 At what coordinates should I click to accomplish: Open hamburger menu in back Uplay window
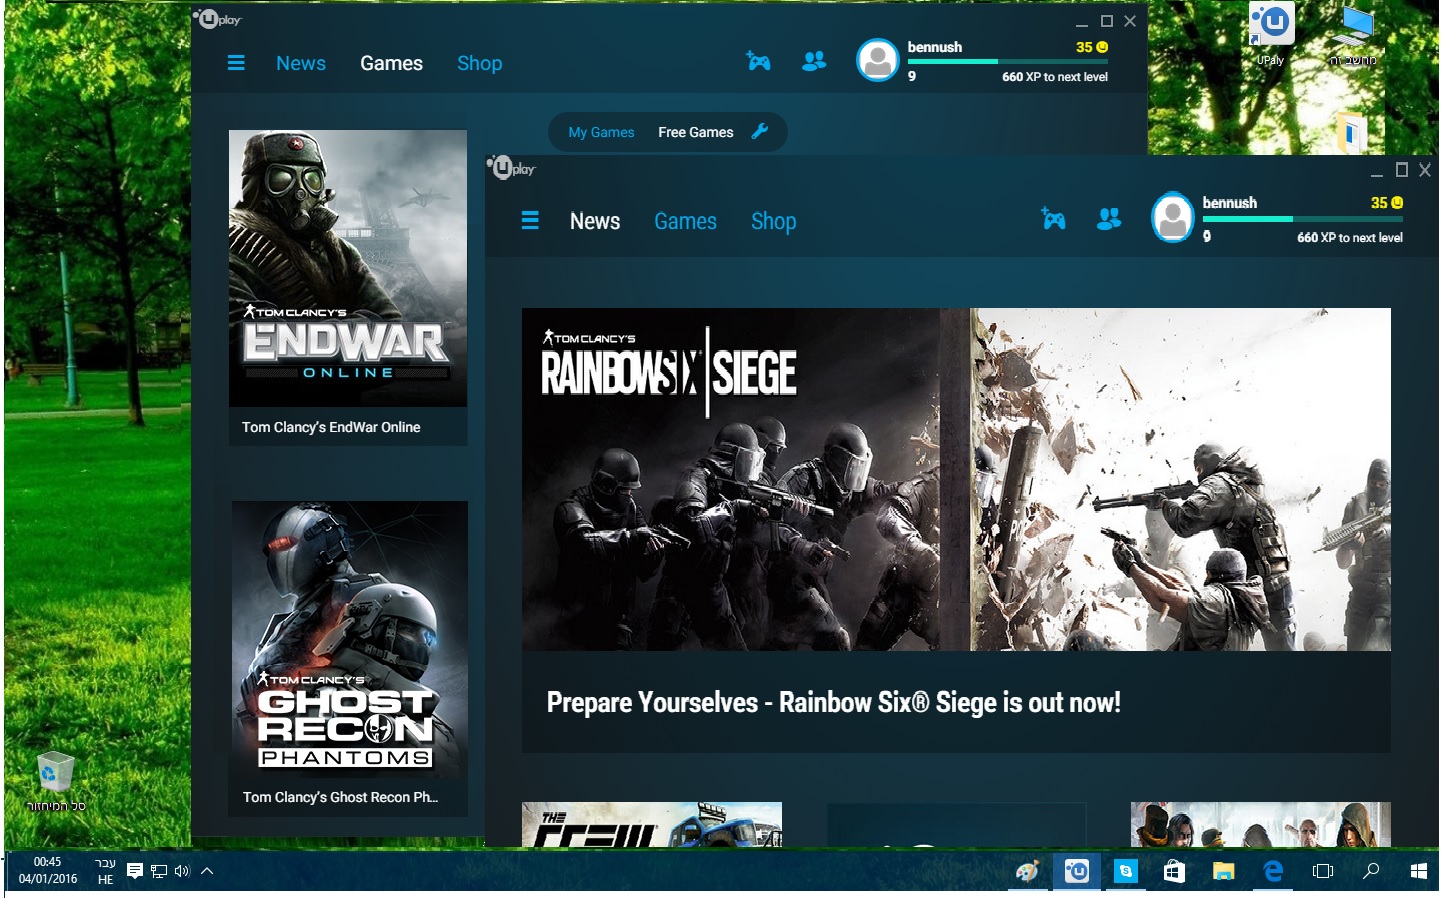236,63
